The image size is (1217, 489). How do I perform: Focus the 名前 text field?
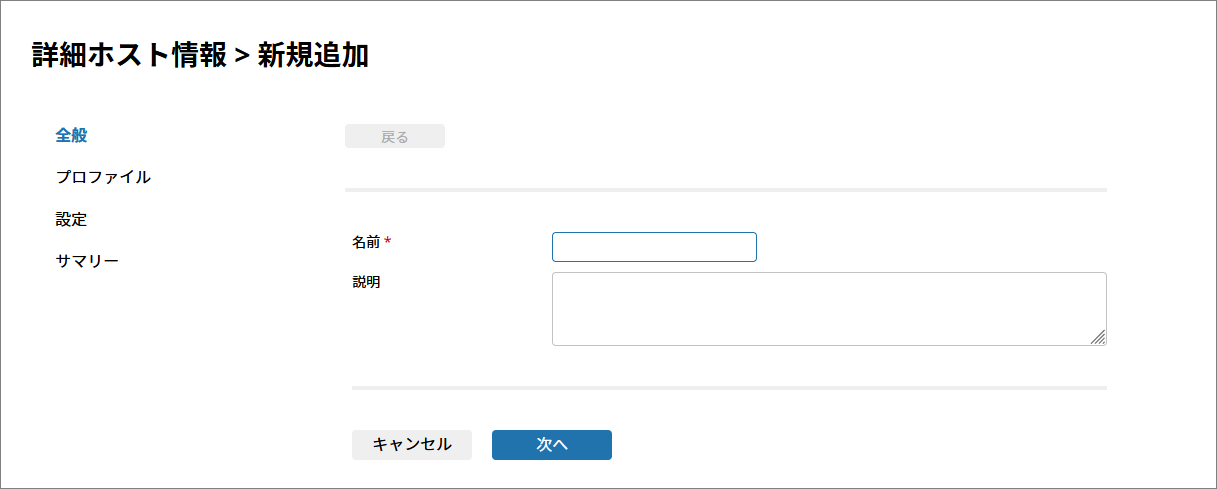click(654, 247)
